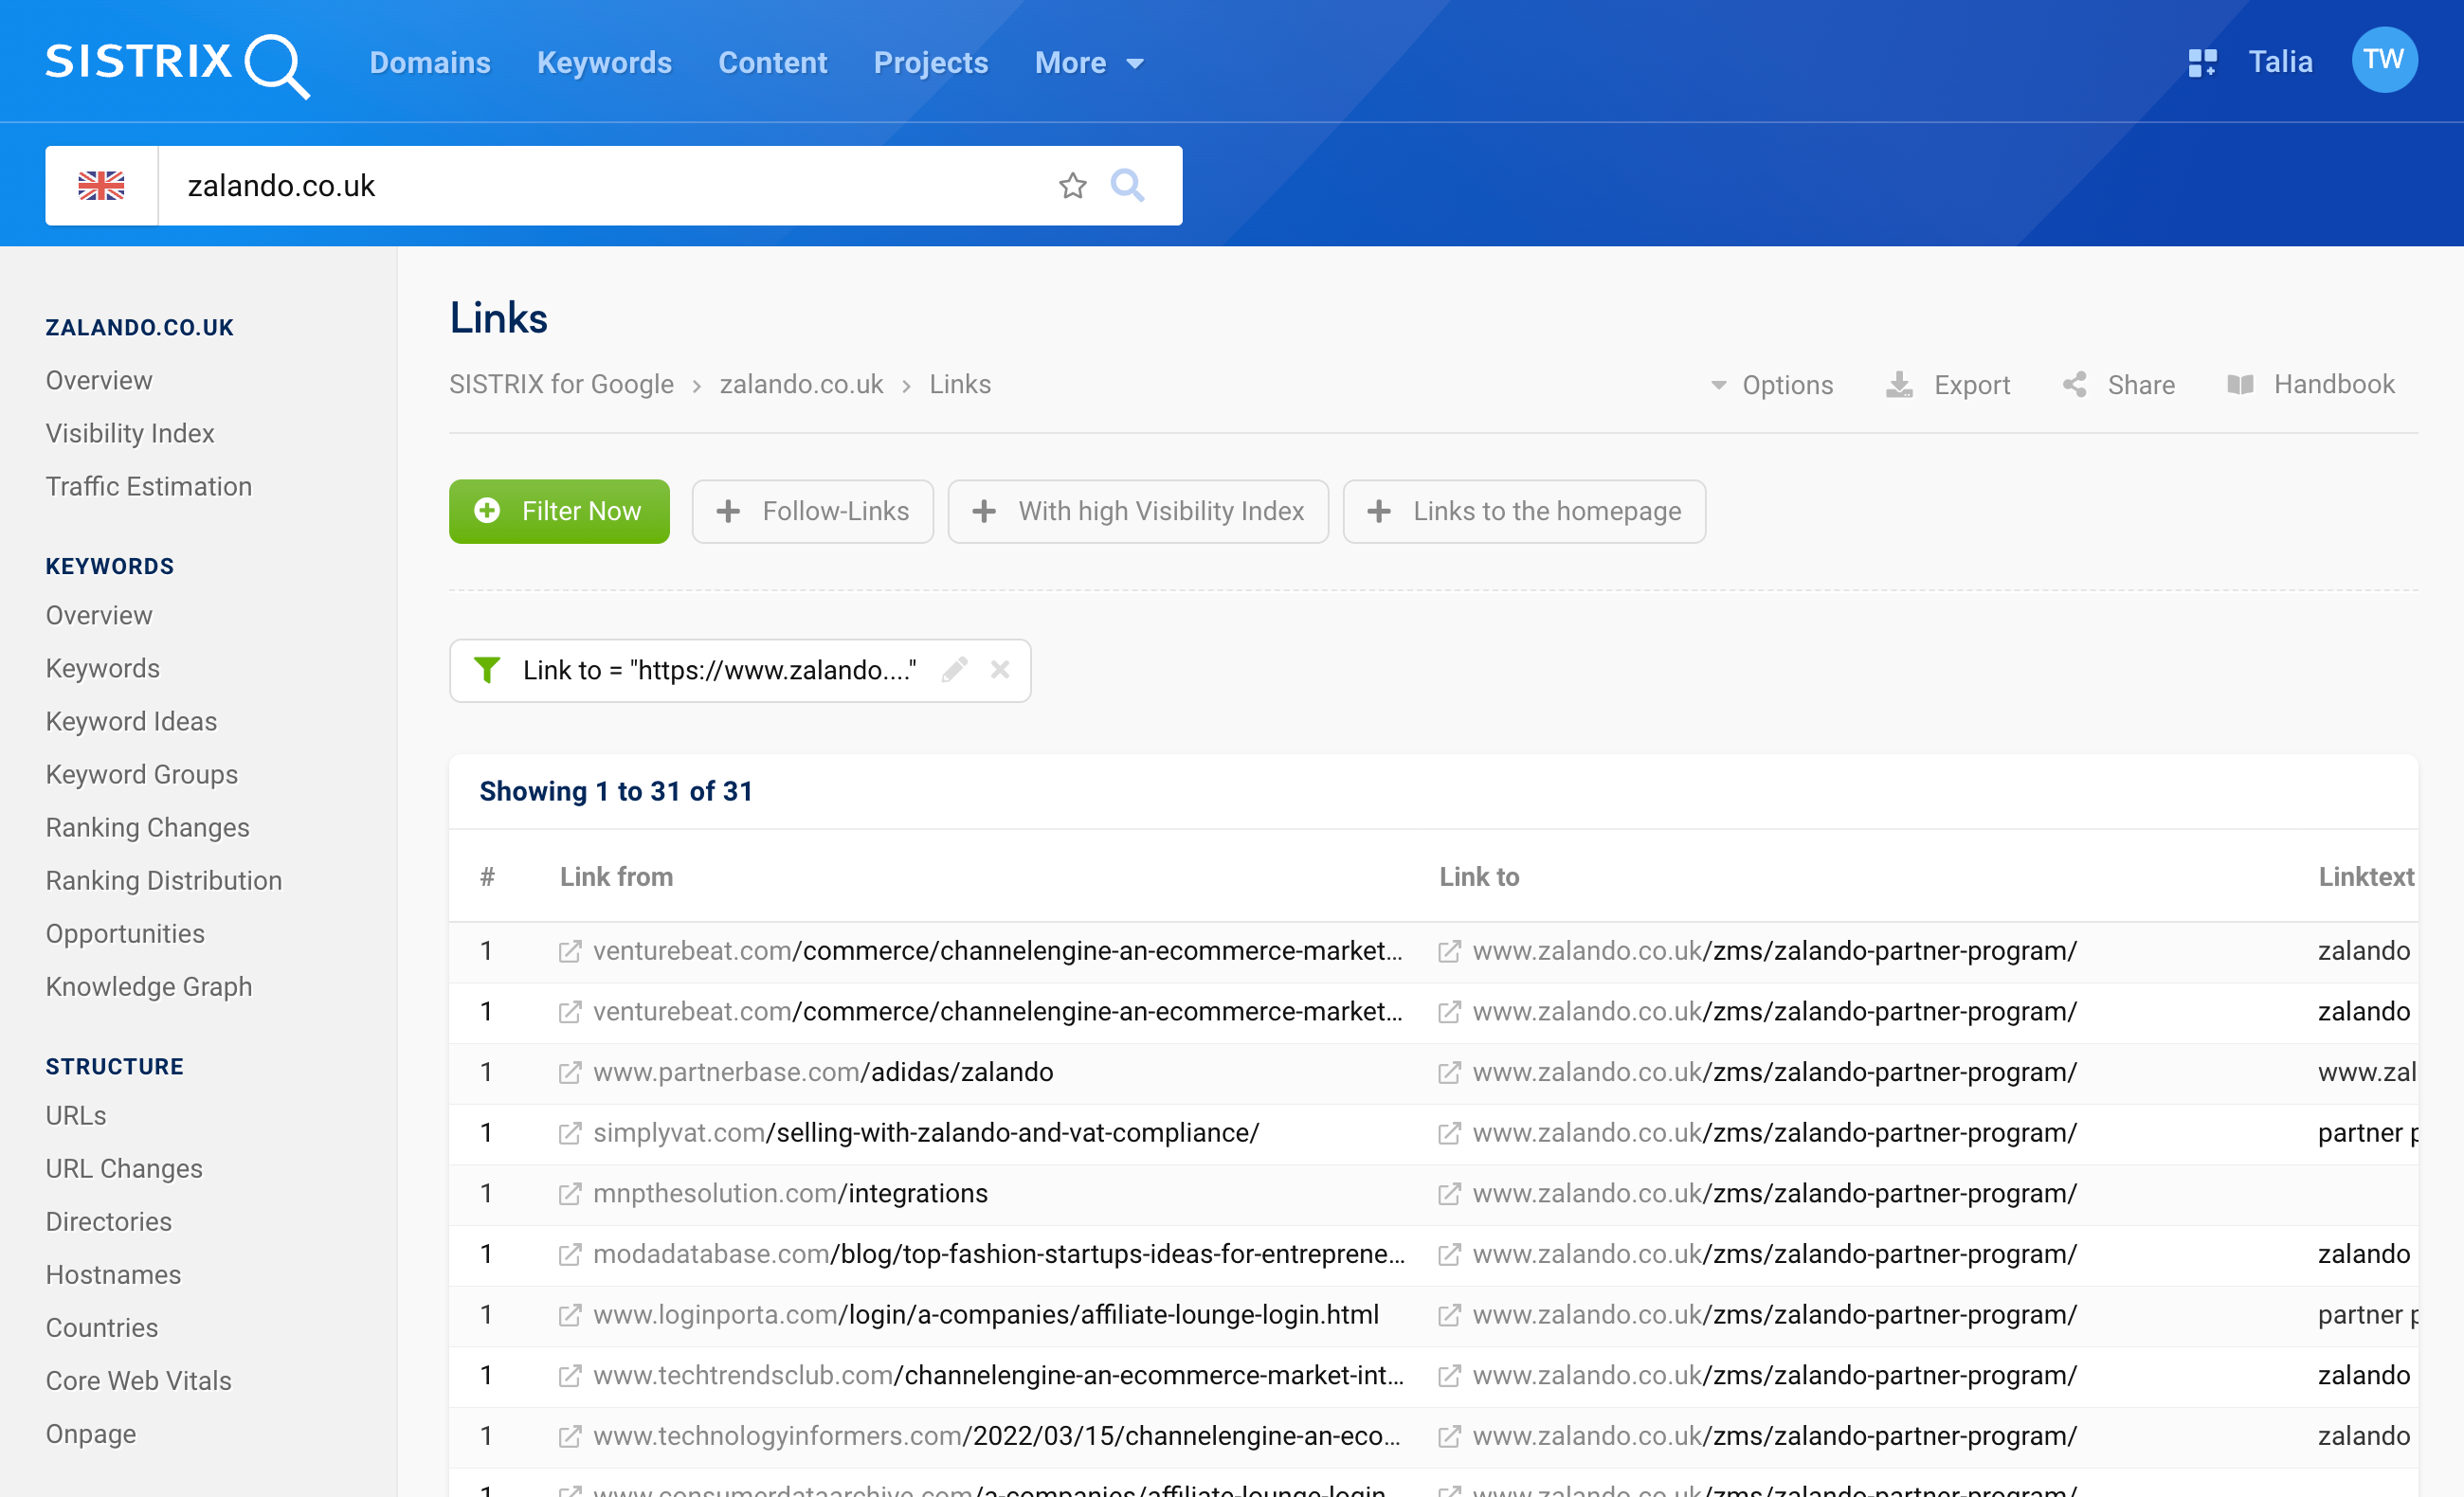Open the apps grid icon next to Talia
The image size is (2464, 1497).
[2201, 62]
